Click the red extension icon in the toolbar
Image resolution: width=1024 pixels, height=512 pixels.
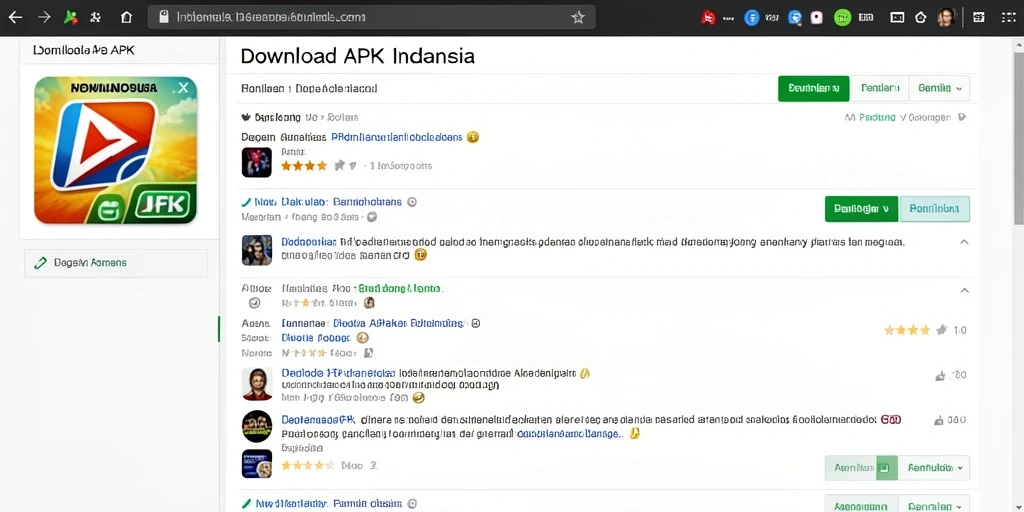(x=709, y=18)
